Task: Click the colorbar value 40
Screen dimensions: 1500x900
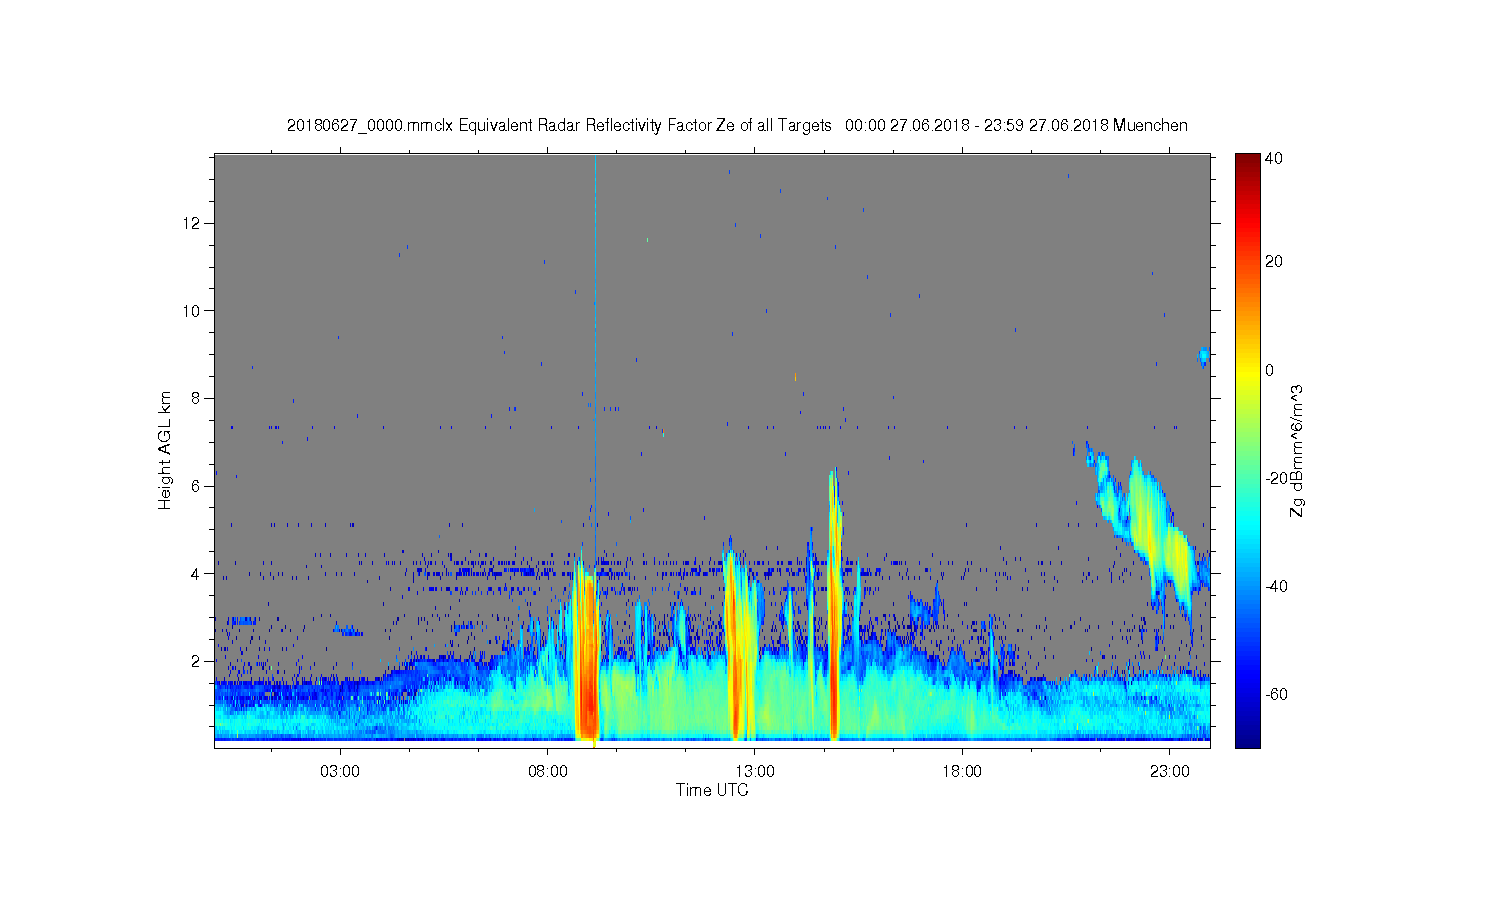Action: pos(1274,158)
